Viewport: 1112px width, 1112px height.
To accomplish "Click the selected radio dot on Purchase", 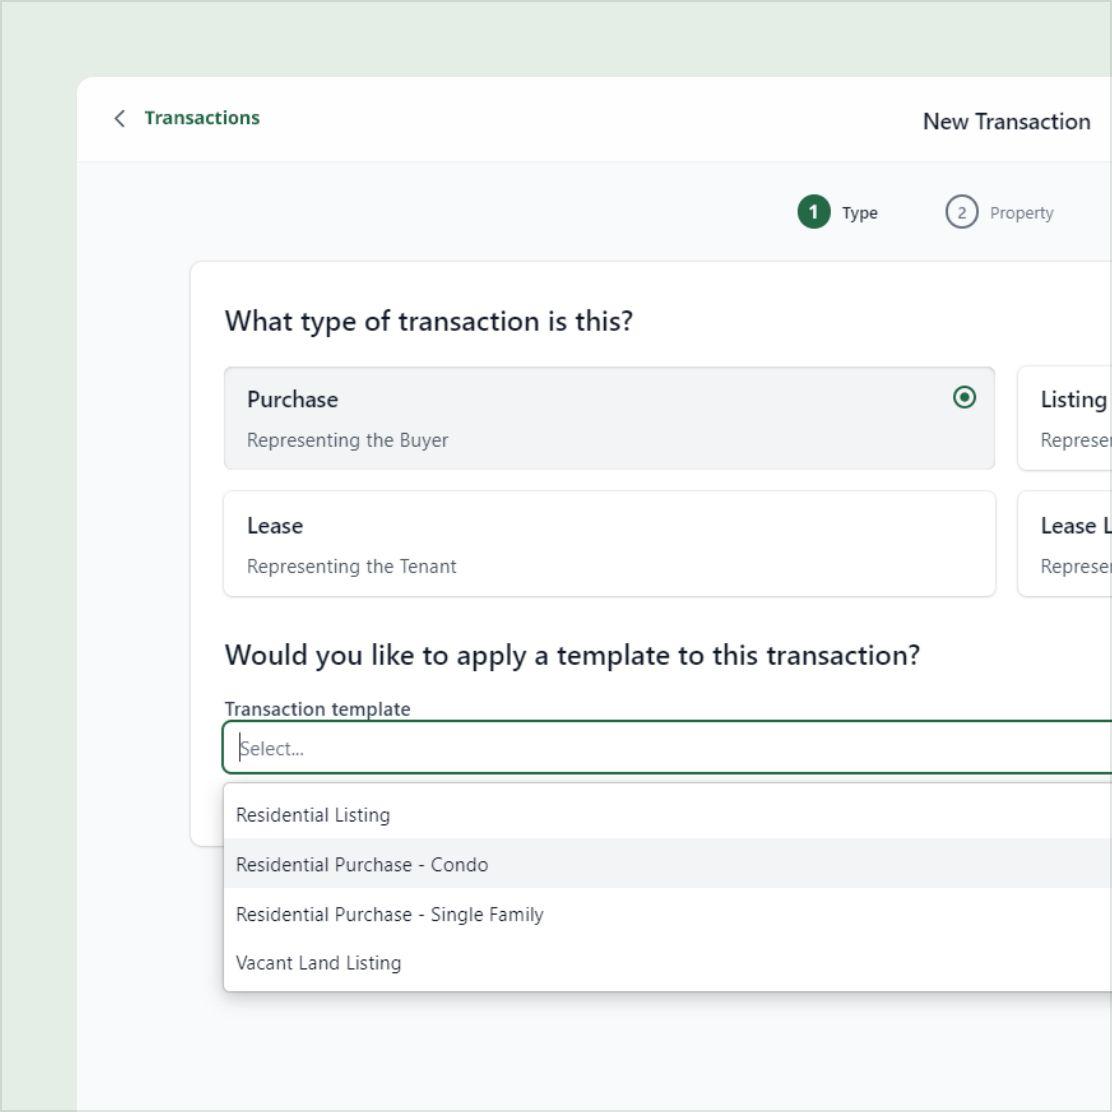I will (x=964, y=397).
